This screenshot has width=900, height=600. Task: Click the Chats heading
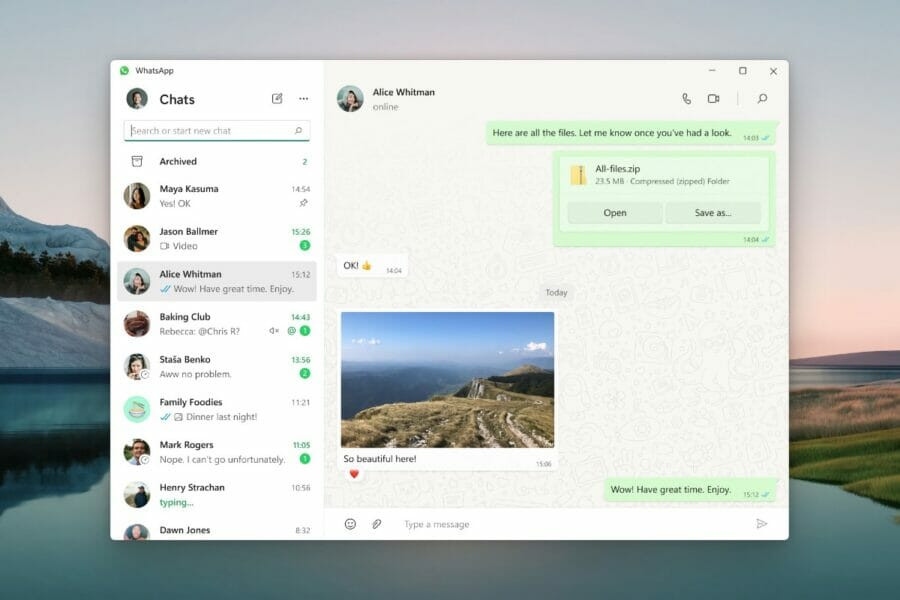point(177,99)
